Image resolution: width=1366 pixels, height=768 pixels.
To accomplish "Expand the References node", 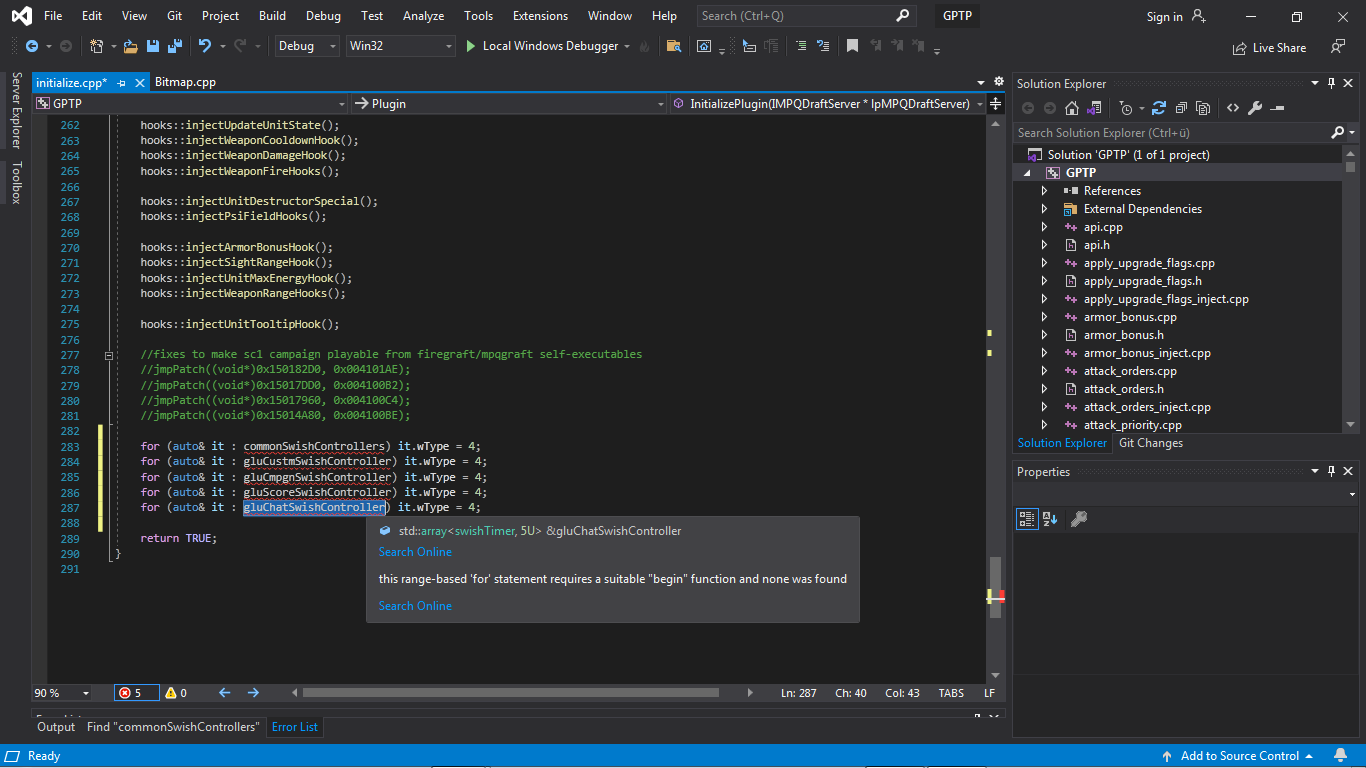I will click(x=1044, y=191).
